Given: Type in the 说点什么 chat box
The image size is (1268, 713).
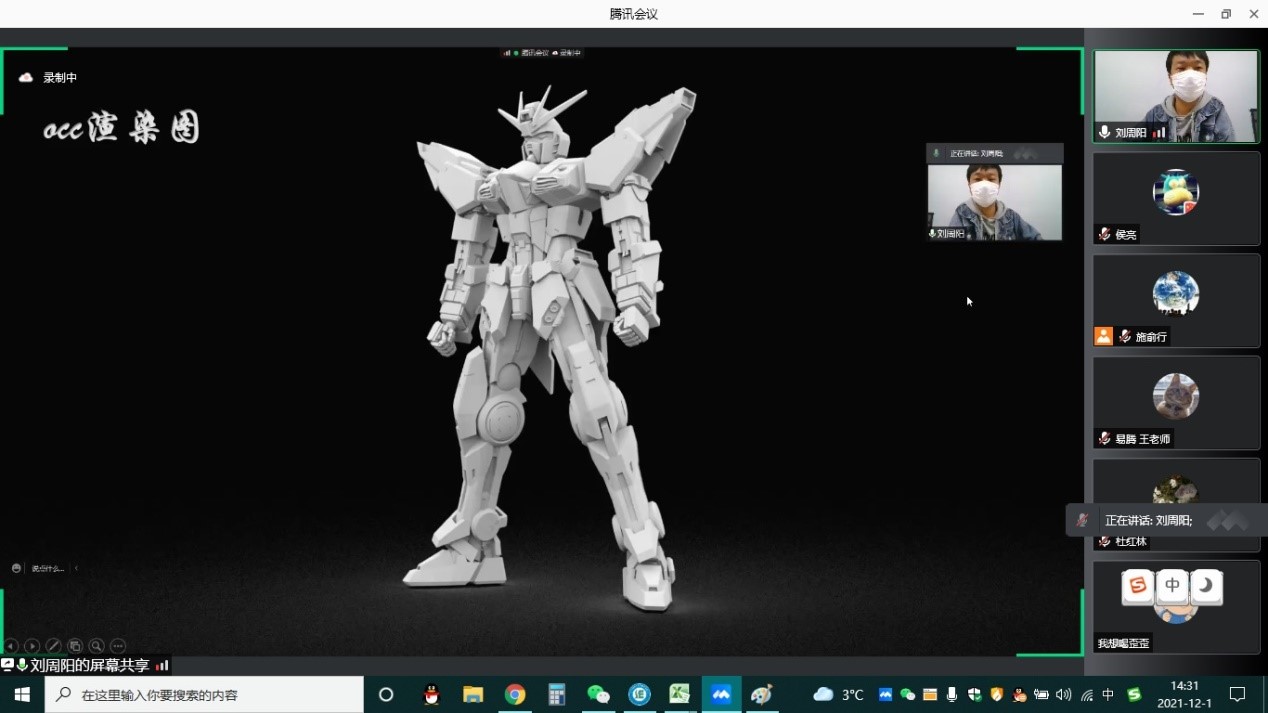Looking at the screenshot, I should pos(48,568).
